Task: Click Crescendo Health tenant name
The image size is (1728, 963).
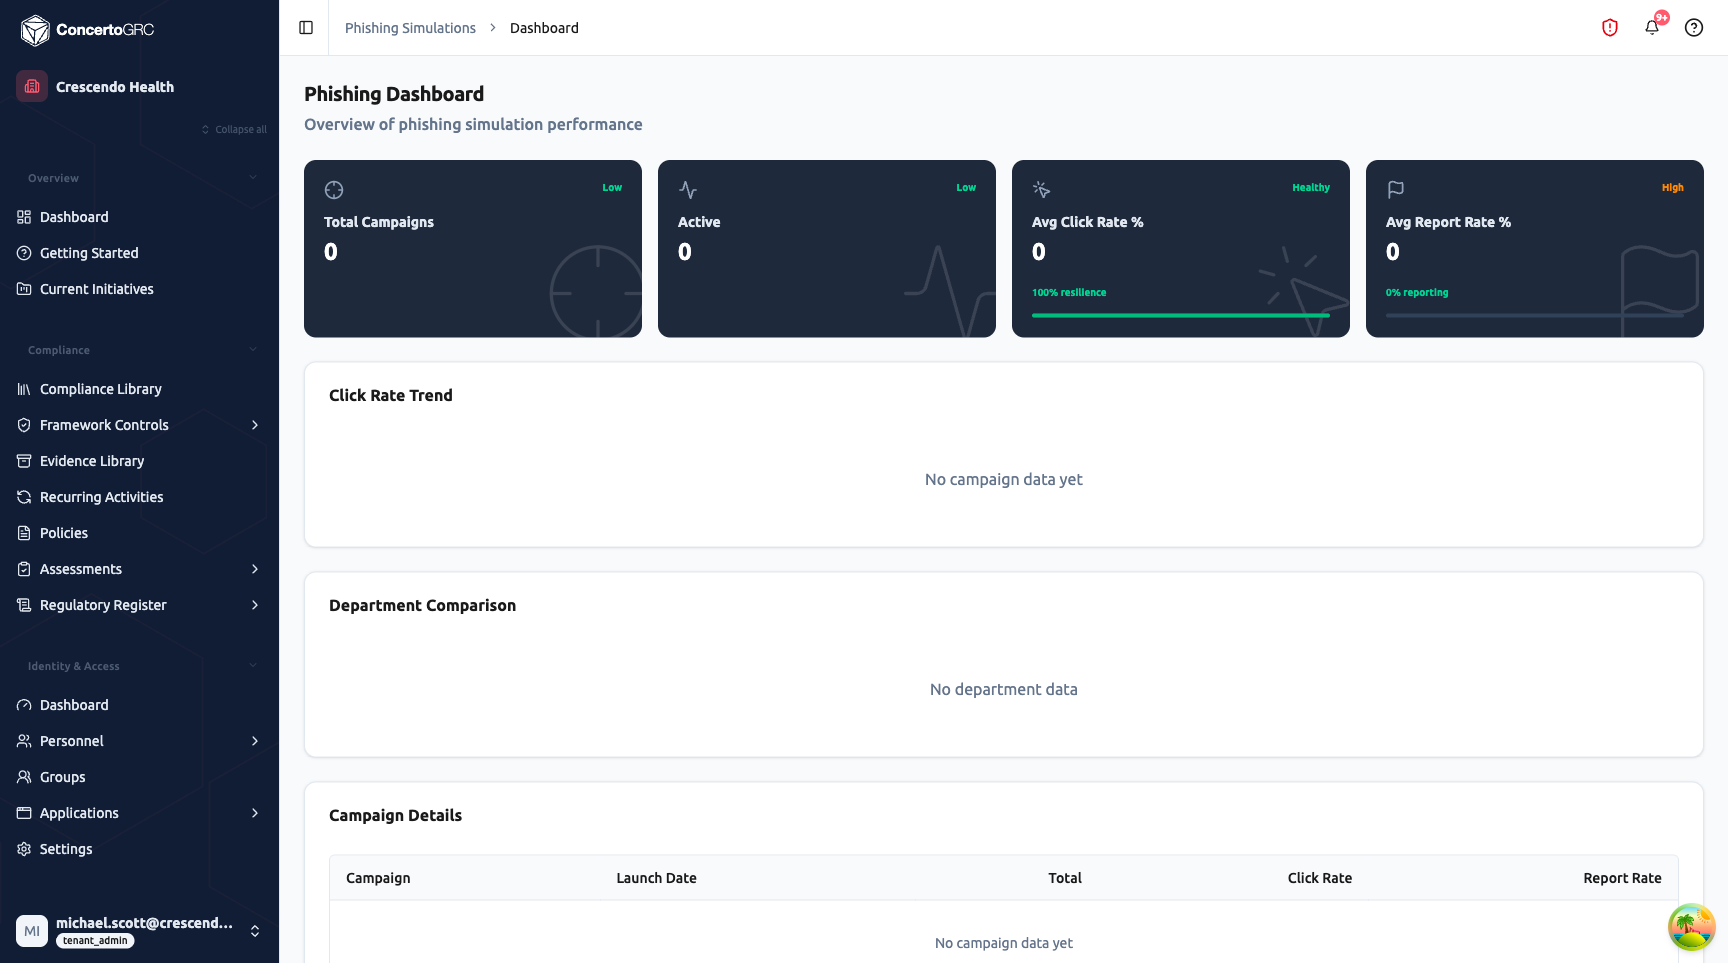Action: click(115, 87)
